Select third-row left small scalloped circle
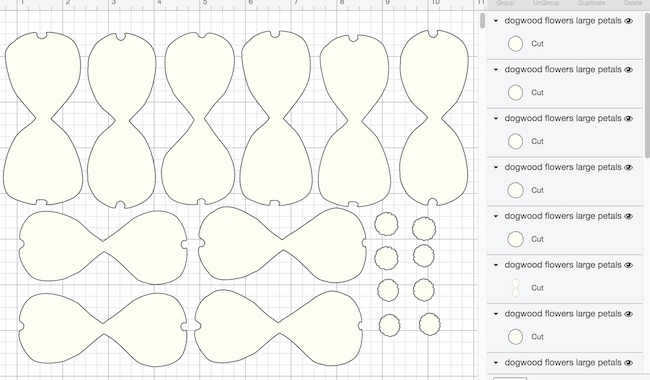650x380 pixels. tap(388, 290)
